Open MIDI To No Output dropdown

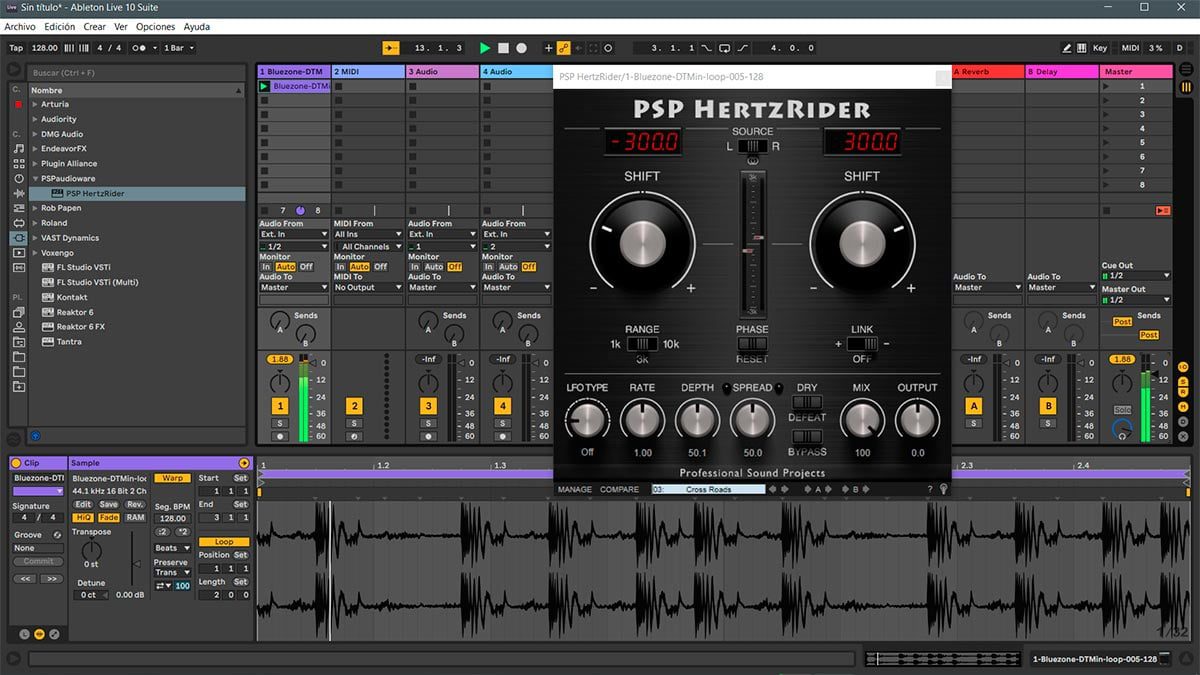(x=368, y=287)
